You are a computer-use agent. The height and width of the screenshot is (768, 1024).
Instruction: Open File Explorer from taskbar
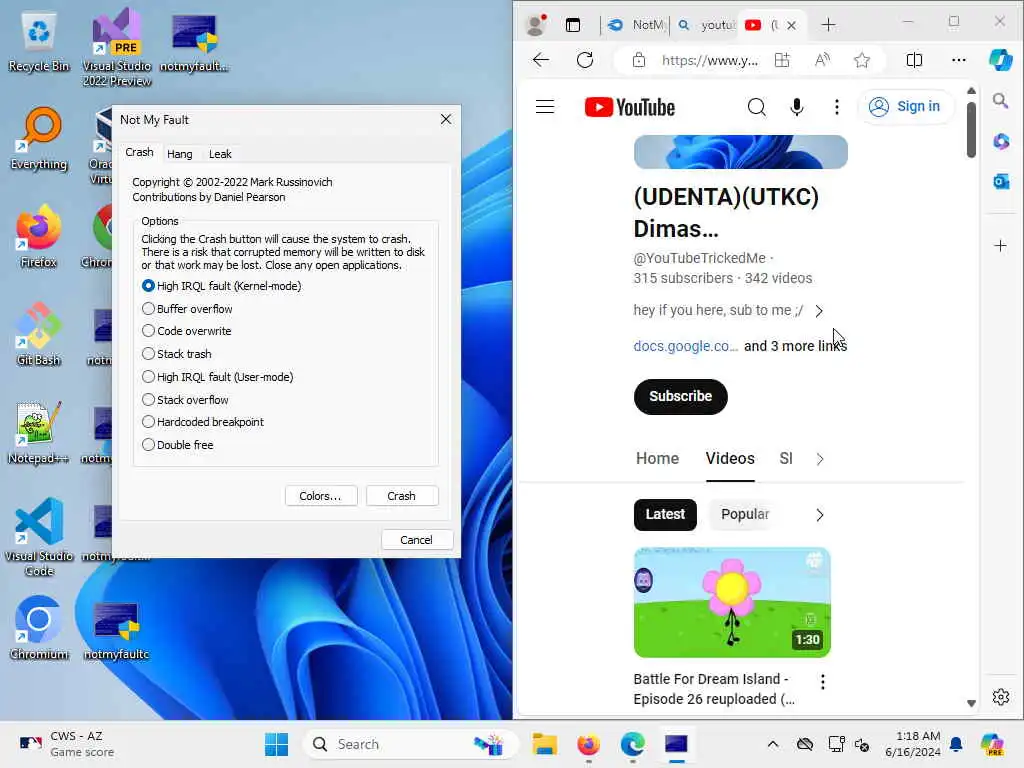coord(544,744)
